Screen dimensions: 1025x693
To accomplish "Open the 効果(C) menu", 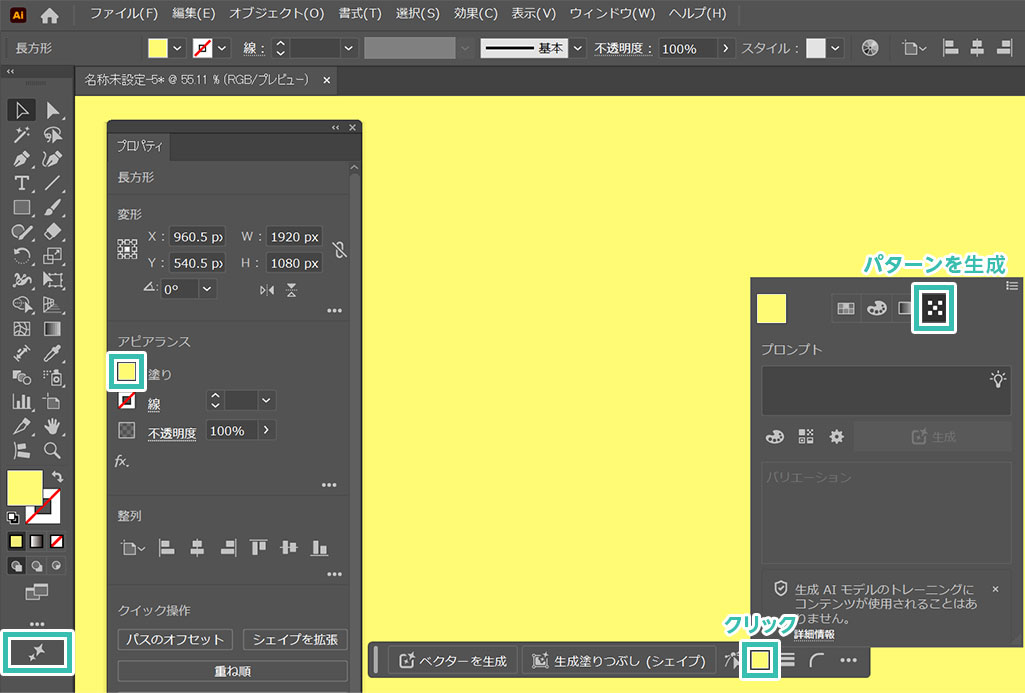I will (475, 14).
